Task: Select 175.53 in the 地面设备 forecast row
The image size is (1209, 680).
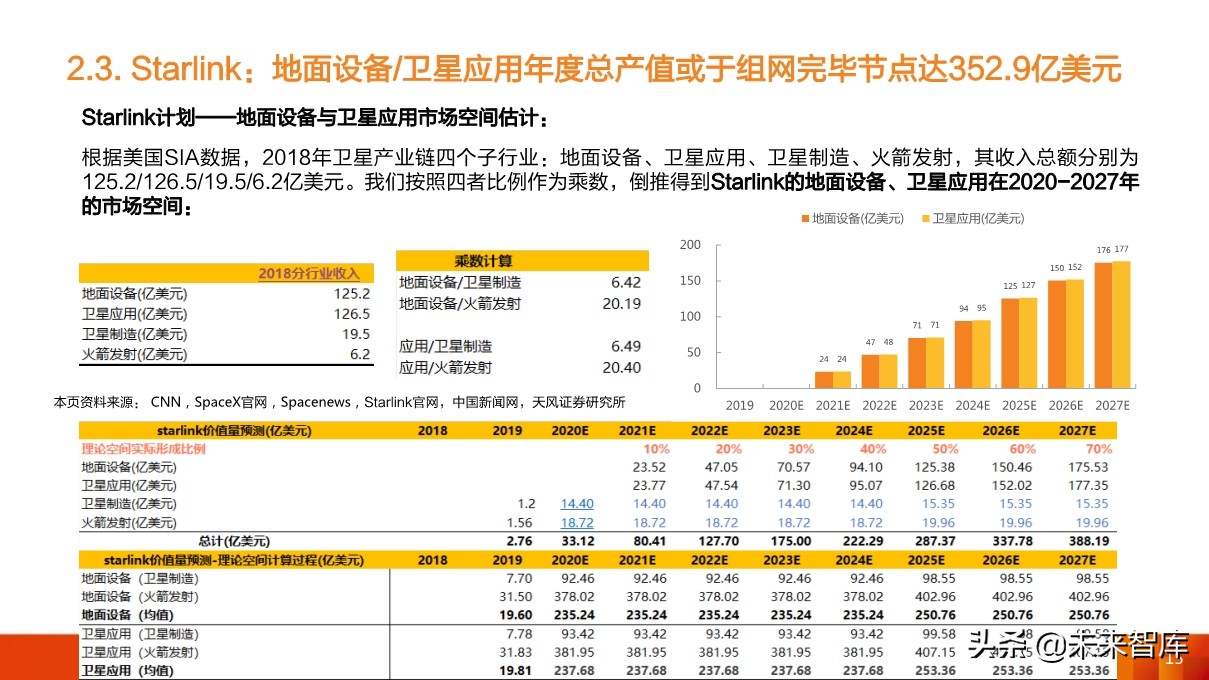Action: point(1089,467)
